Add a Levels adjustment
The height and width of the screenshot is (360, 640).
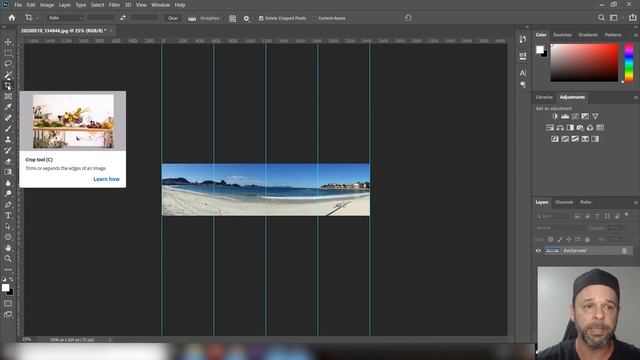pos(565,116)
